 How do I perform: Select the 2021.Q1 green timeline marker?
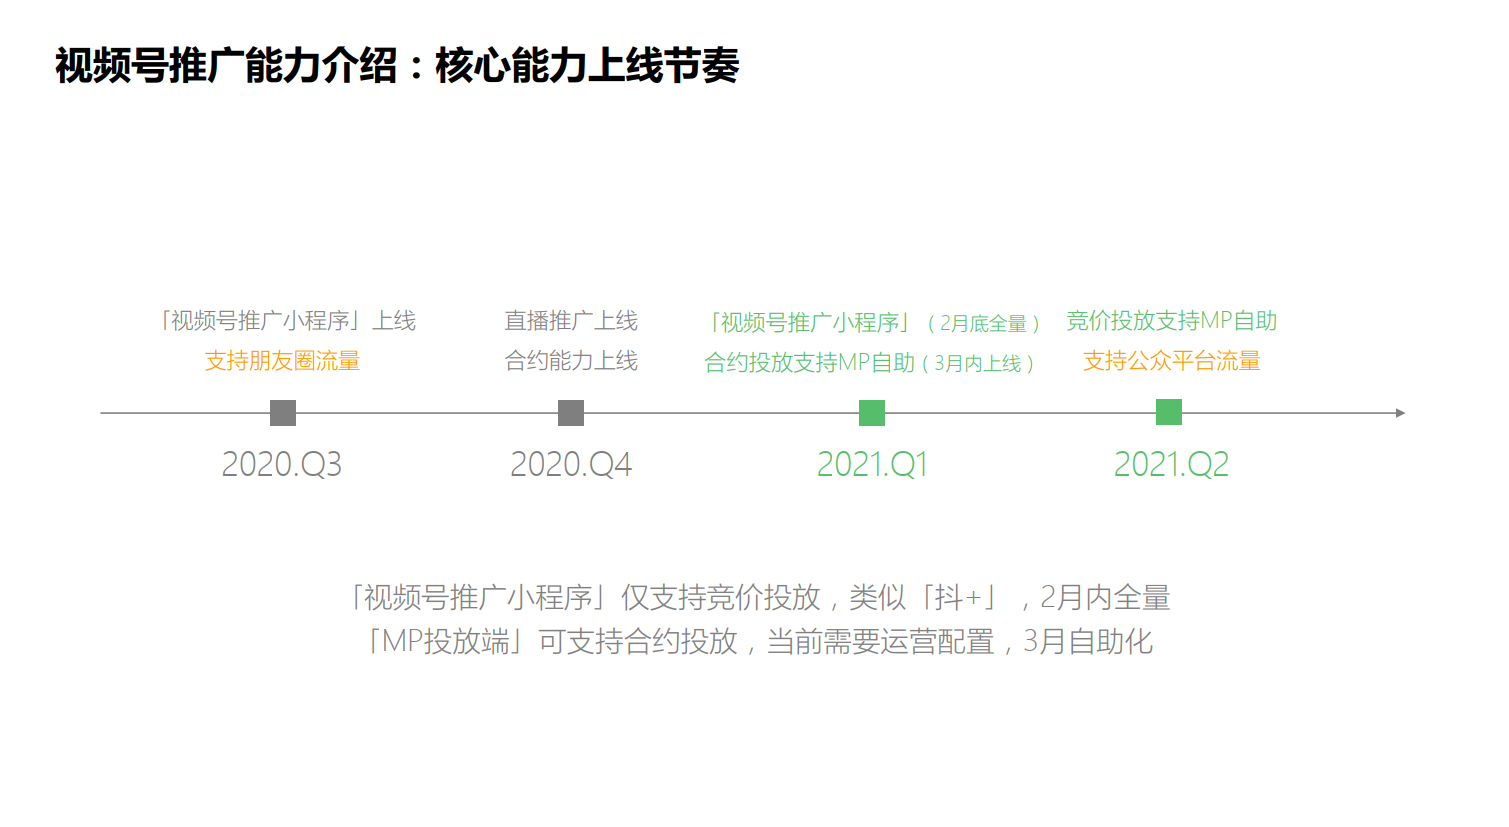coord(872,413)
